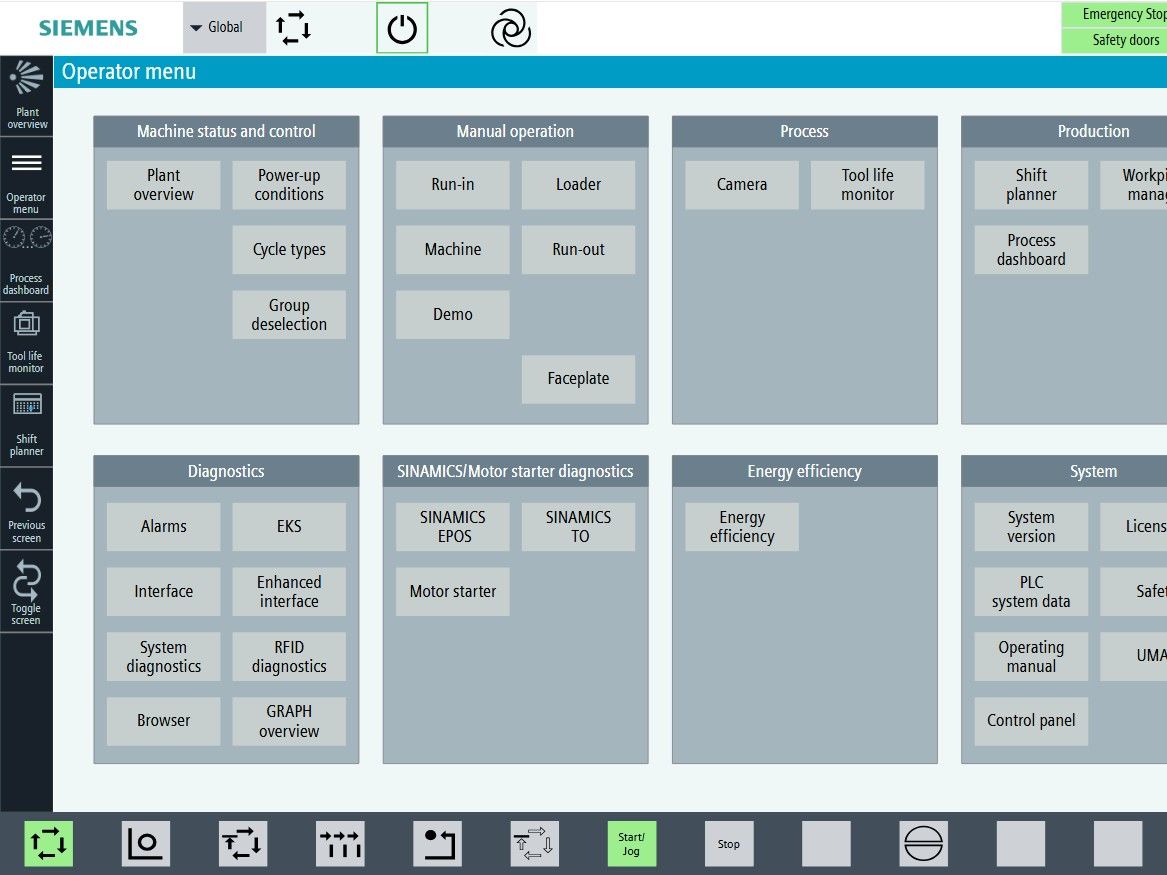This screenshot has width=1167, height=875.
Task: Open Camera in Process group
Action: pyautogui.click(x=742, y=185)
